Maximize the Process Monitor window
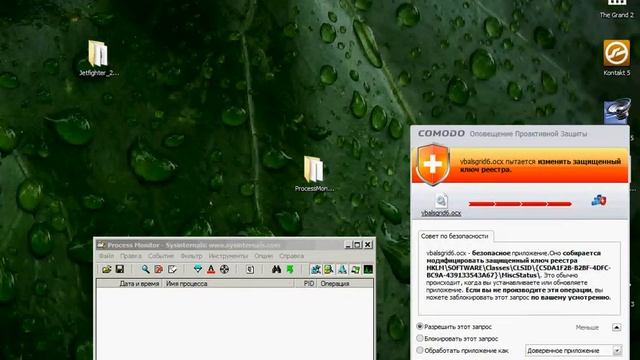The height and width of the screenshot is (360, 640). tap(357, 245)
